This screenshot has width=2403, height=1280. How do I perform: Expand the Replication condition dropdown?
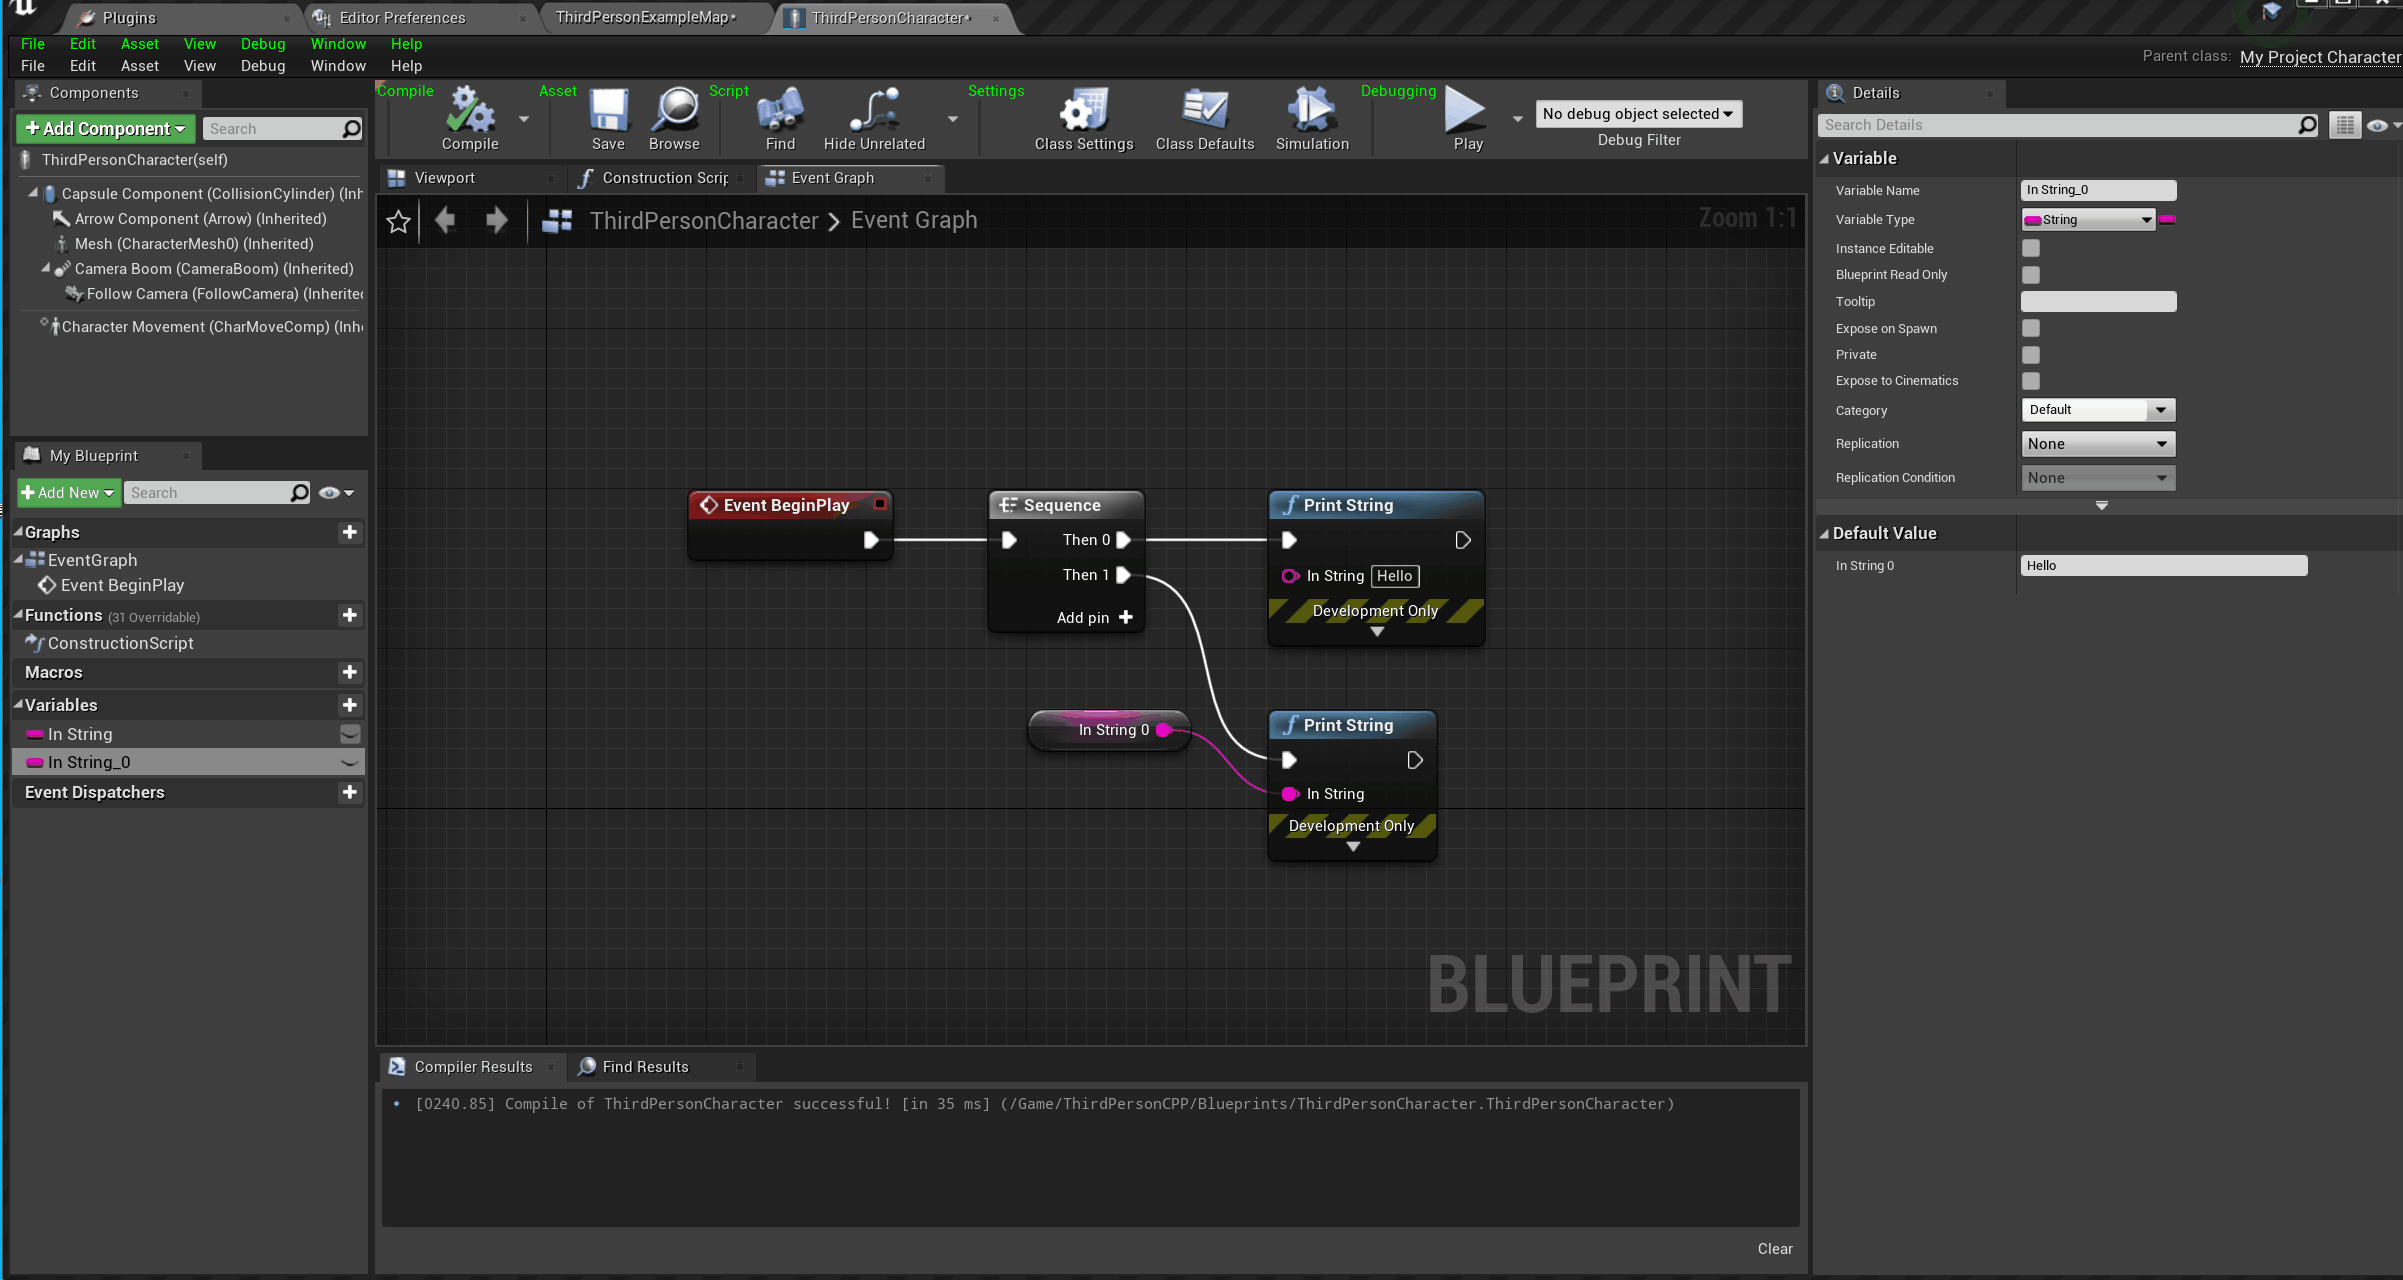point(2096,477)
